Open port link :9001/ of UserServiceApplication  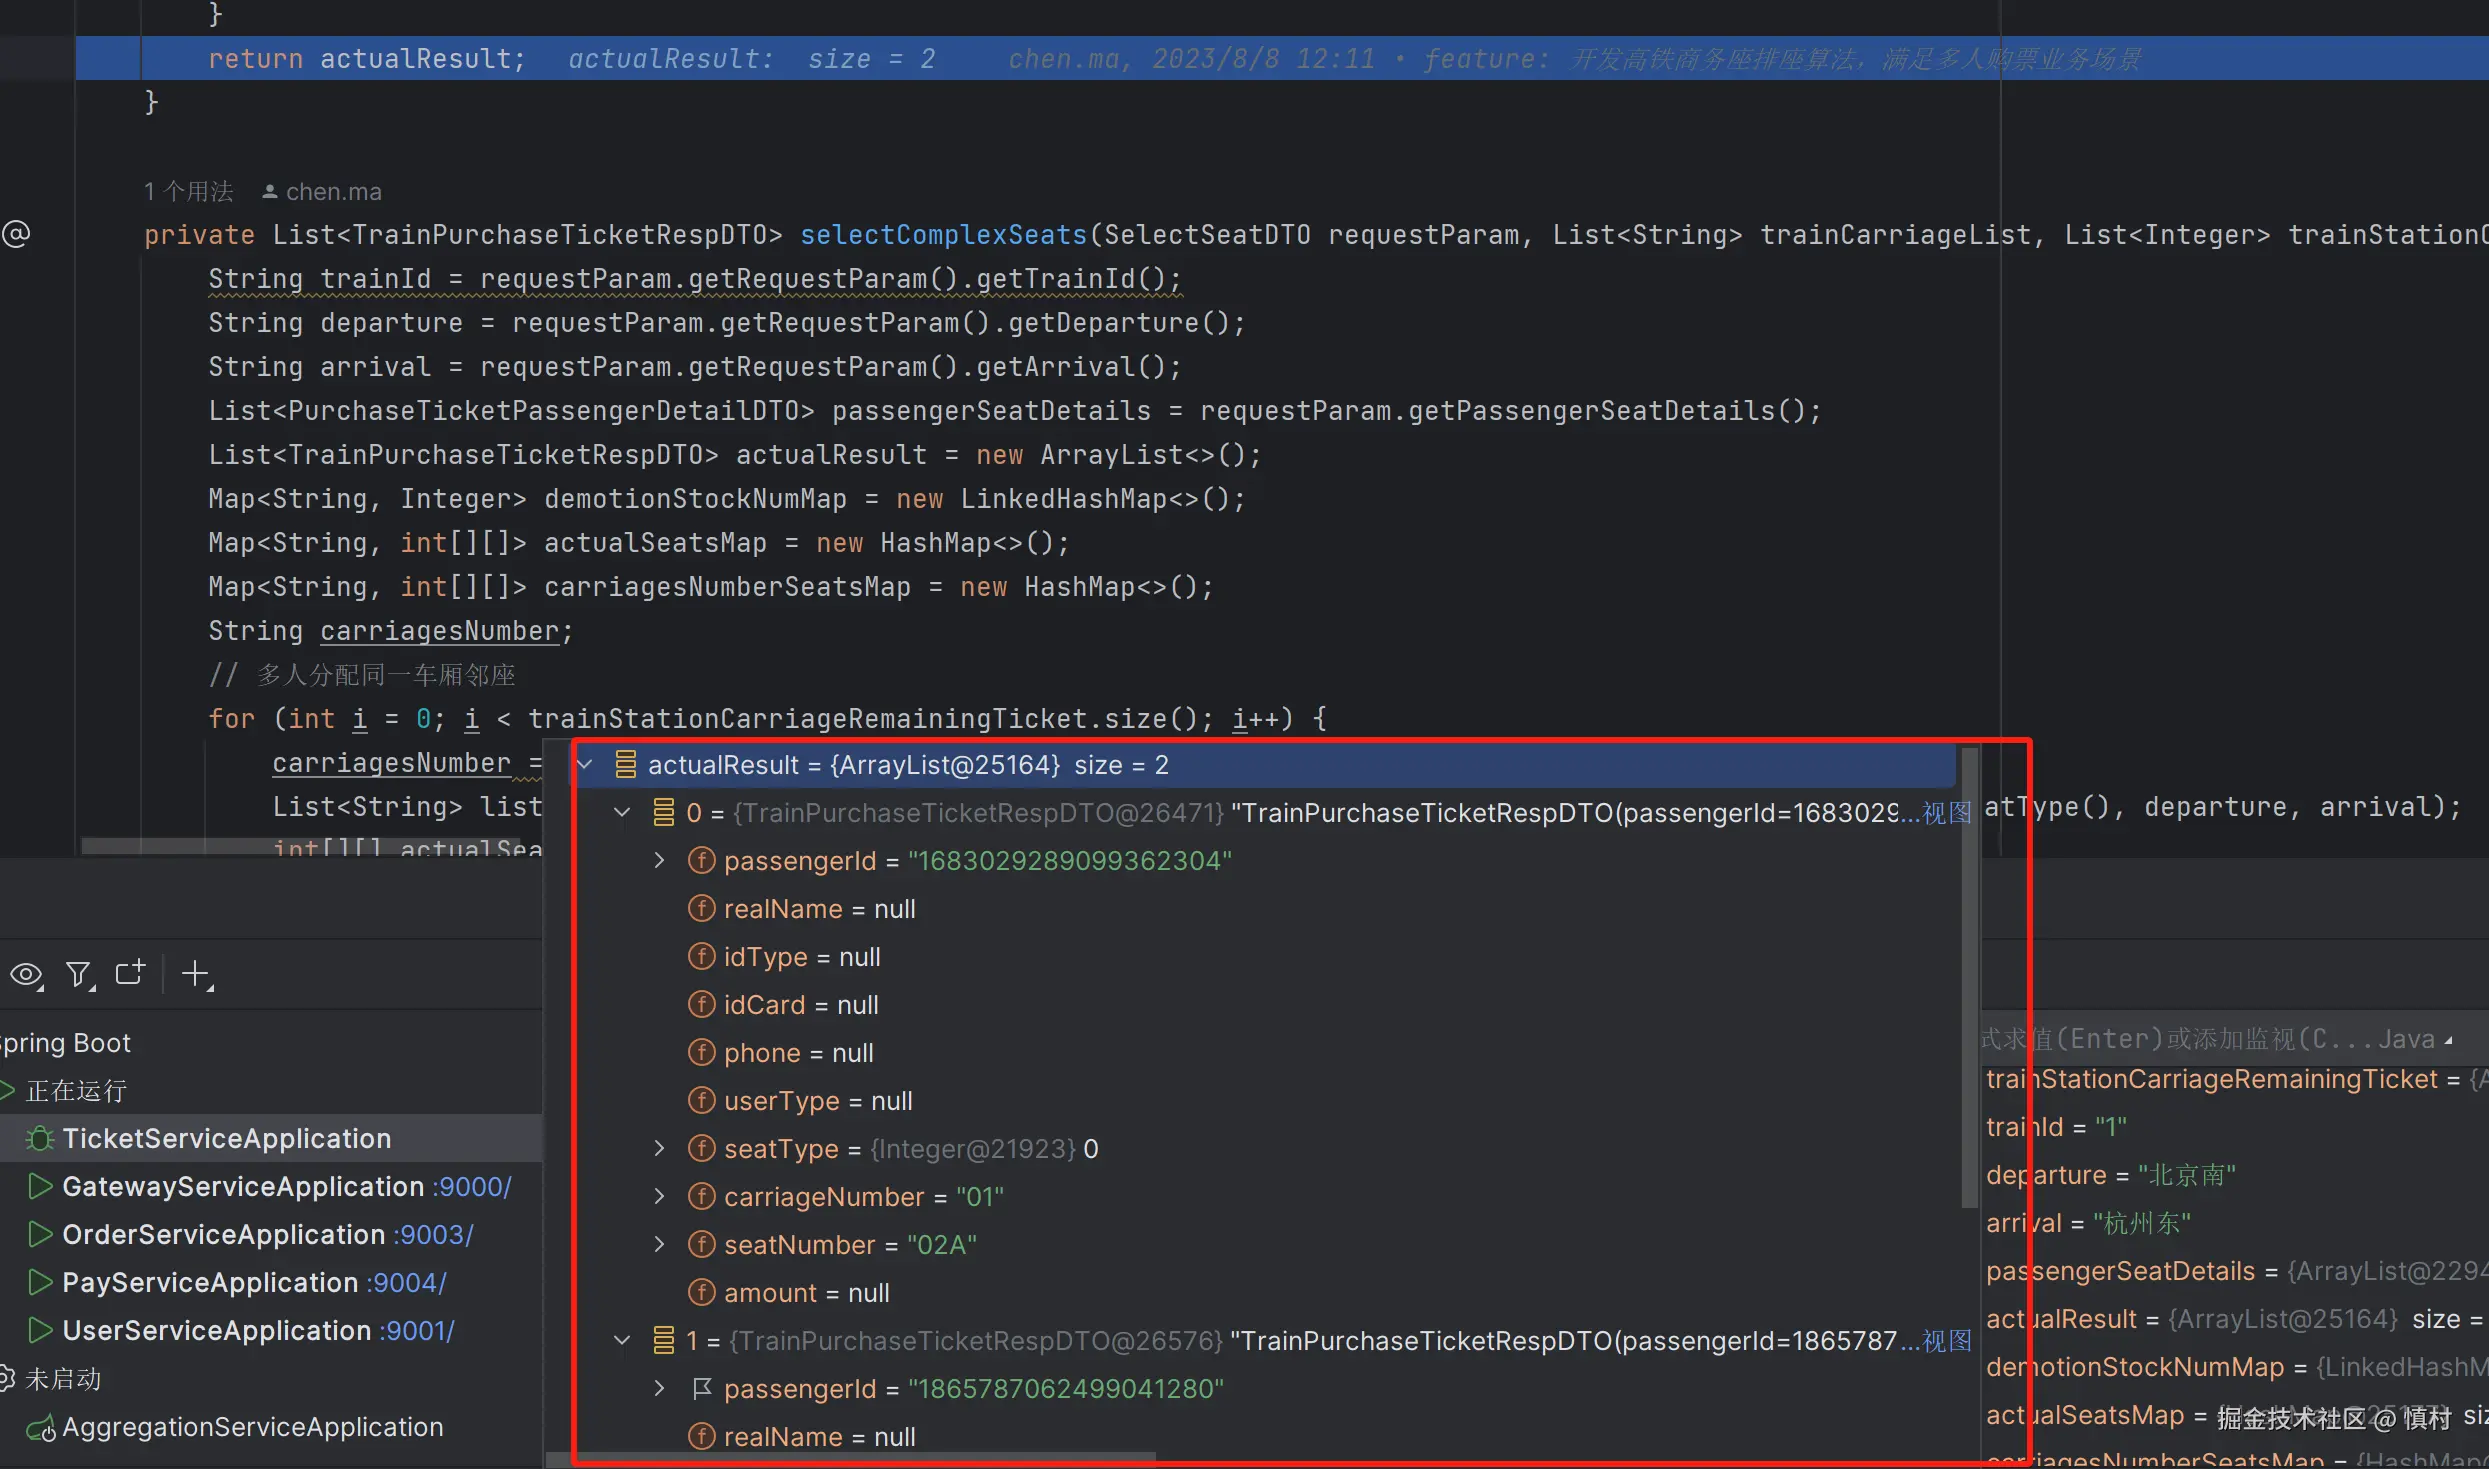[x=419, y=1331]
